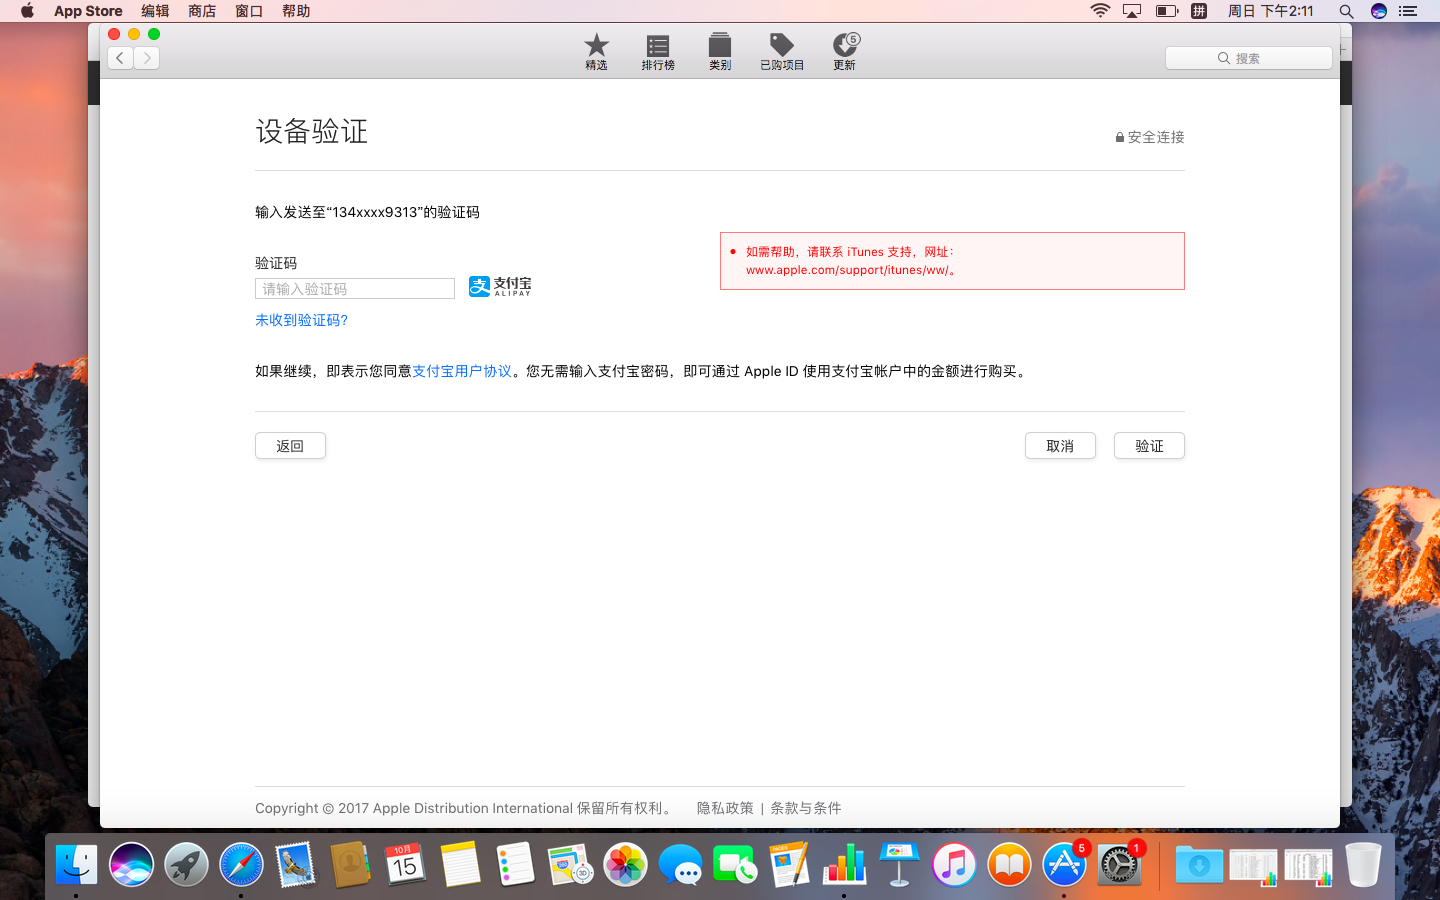Viewport: 1440px width, 900px height.
Task: Open the Purchased (已购项目) tag icon
Action: (782, 51)
